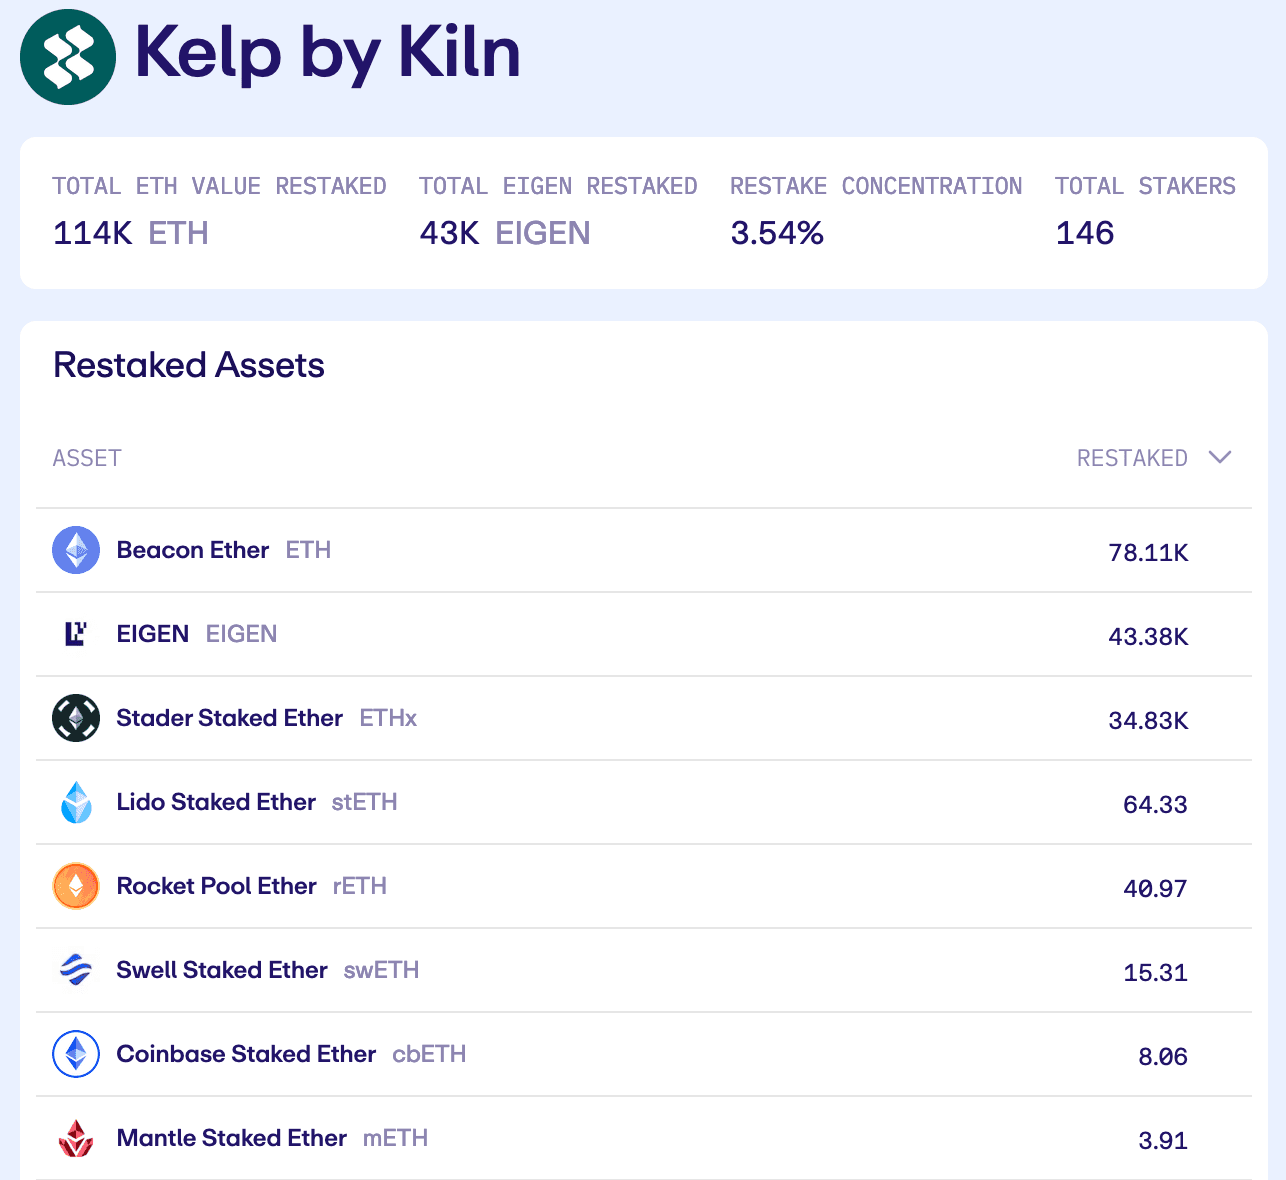Click the Restake Concentration 3.54% figure
This screenshot has width=1286, height=1180.
[777, 233]
